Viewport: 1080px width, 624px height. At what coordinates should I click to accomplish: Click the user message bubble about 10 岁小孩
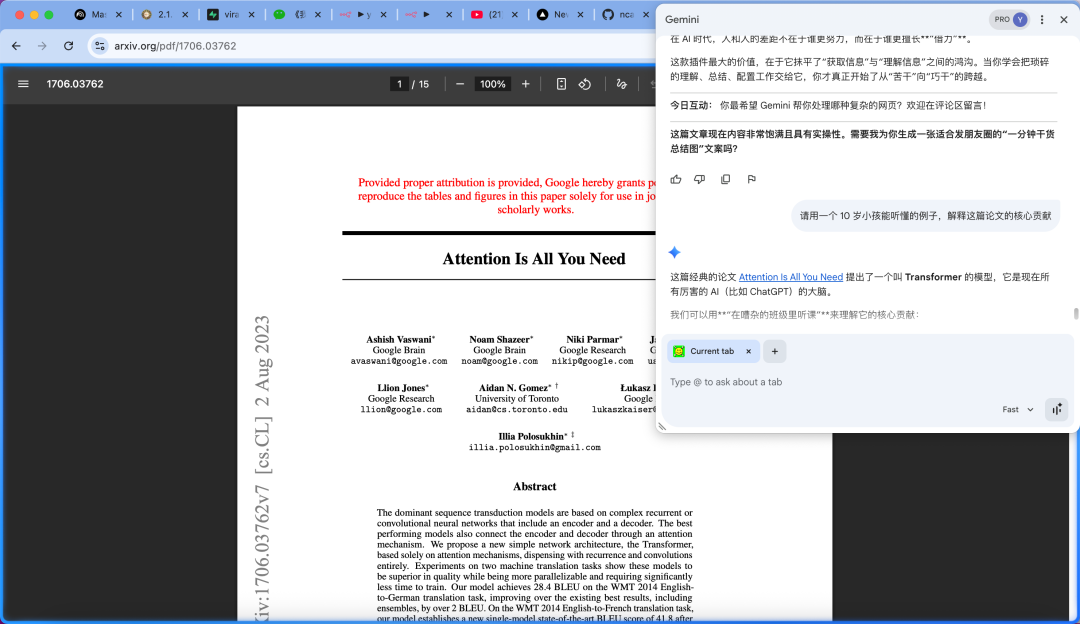click(x=925, y=216)
